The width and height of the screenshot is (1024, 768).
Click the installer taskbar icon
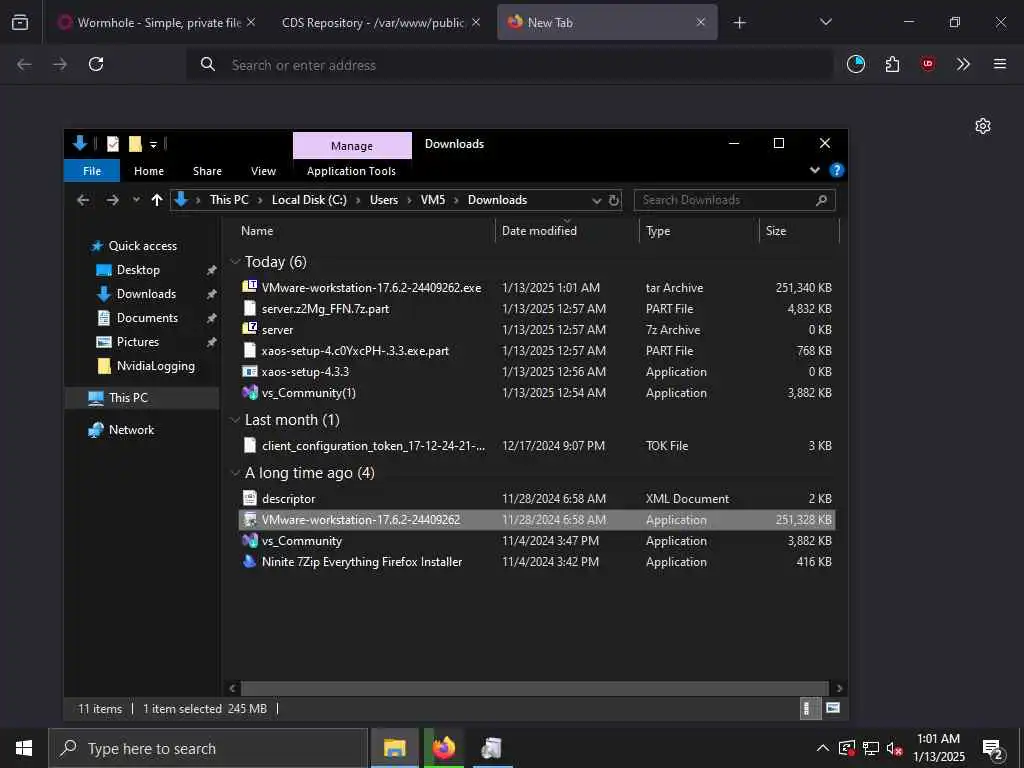coord(491,748)
